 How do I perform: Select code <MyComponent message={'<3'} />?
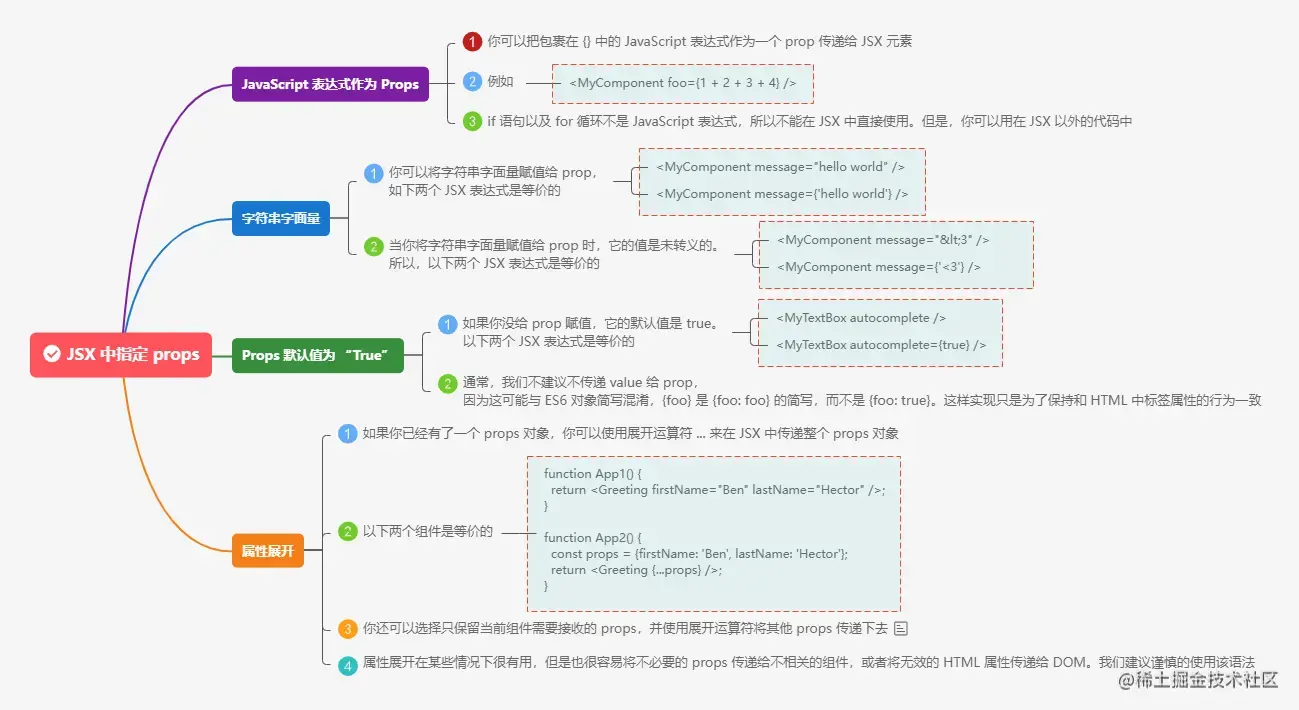[x=878, y=267]
